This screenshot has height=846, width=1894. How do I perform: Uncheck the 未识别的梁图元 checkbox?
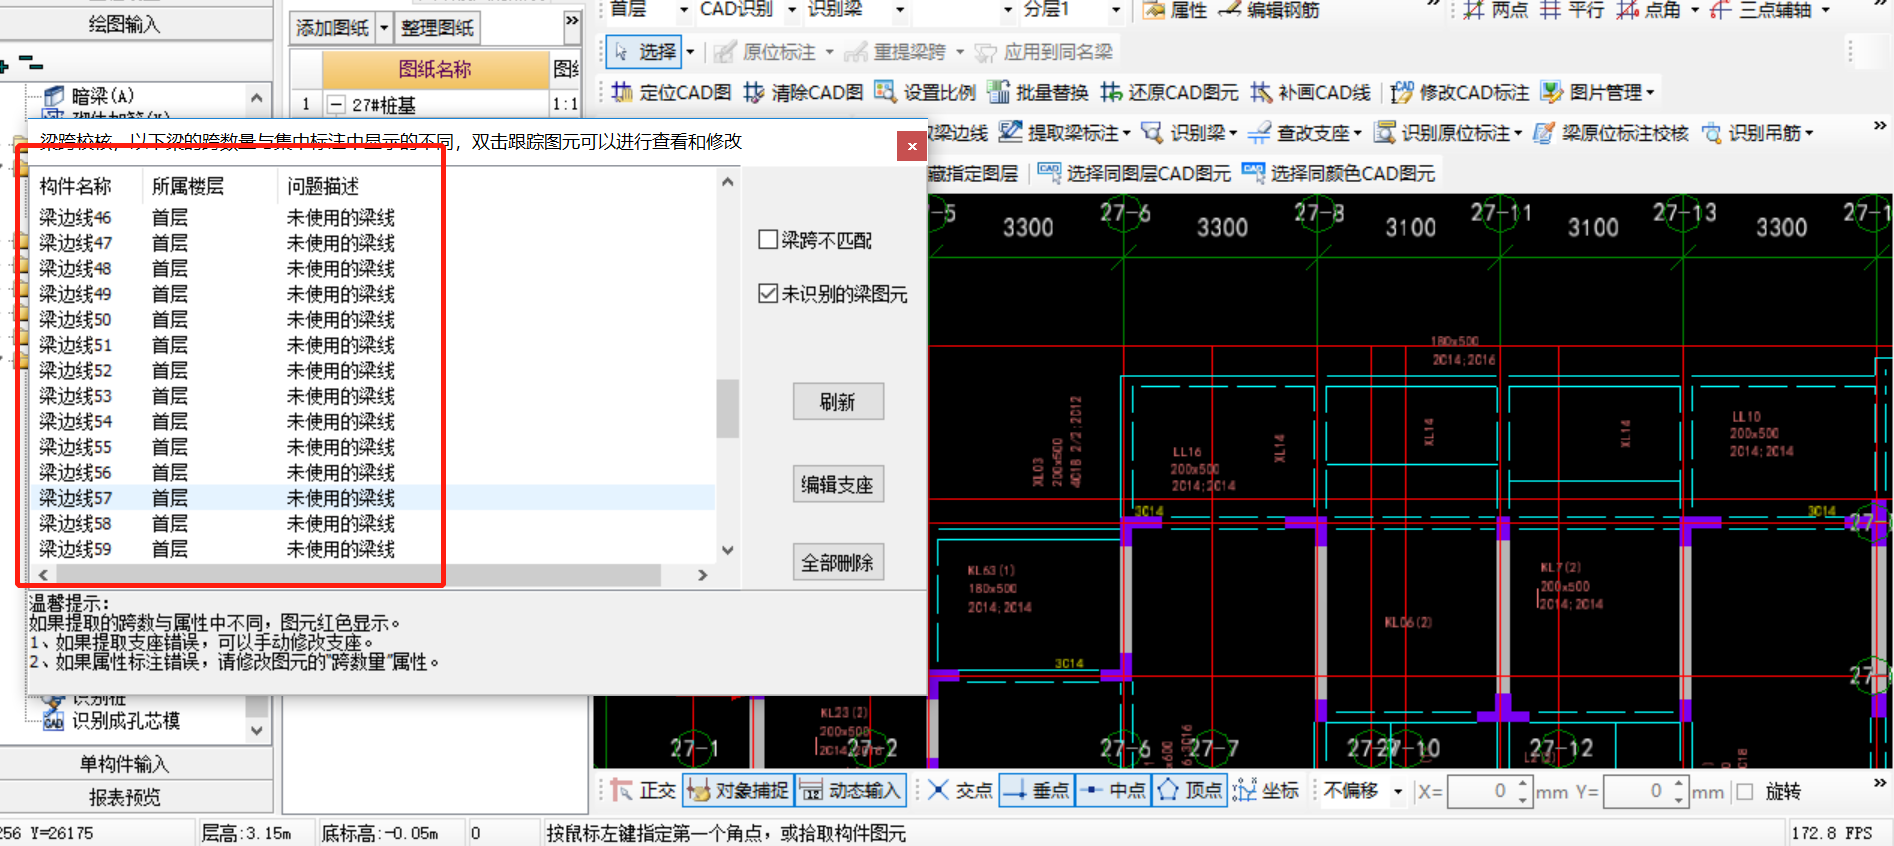(768, 293)
